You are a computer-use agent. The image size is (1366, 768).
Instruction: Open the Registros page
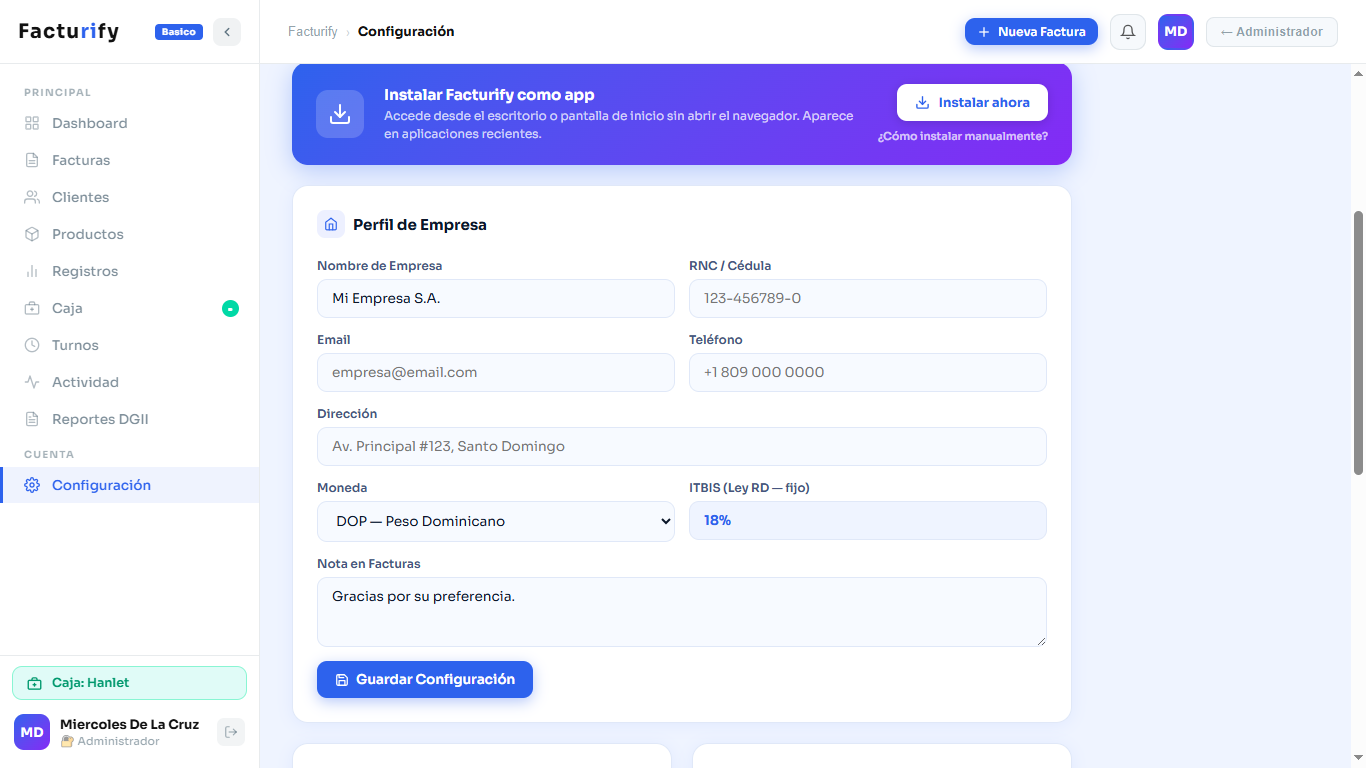(x=129, y=271)
